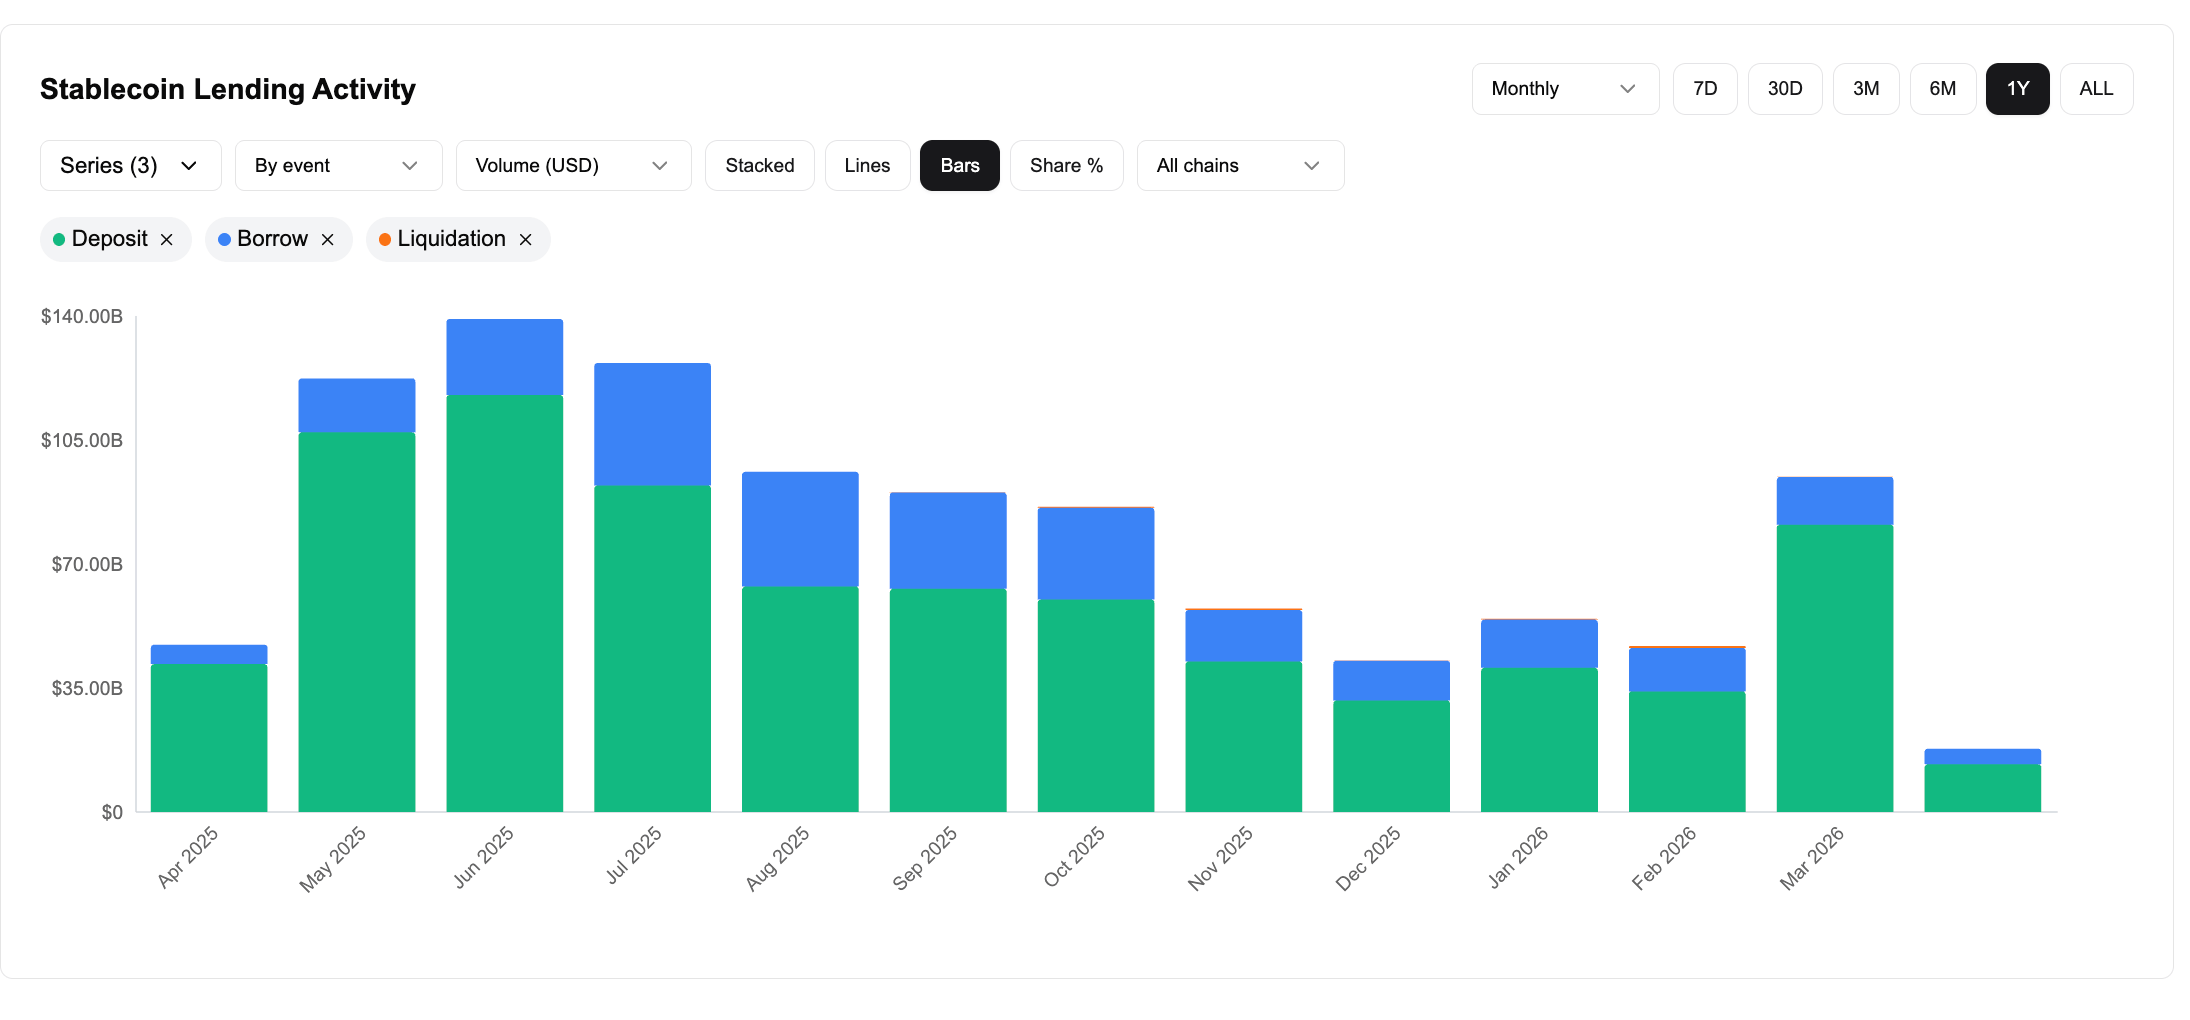The height and width of the screenshot is (1020, 2190).
Task: Click the $70.00B axis label
Action: [87, 565]
